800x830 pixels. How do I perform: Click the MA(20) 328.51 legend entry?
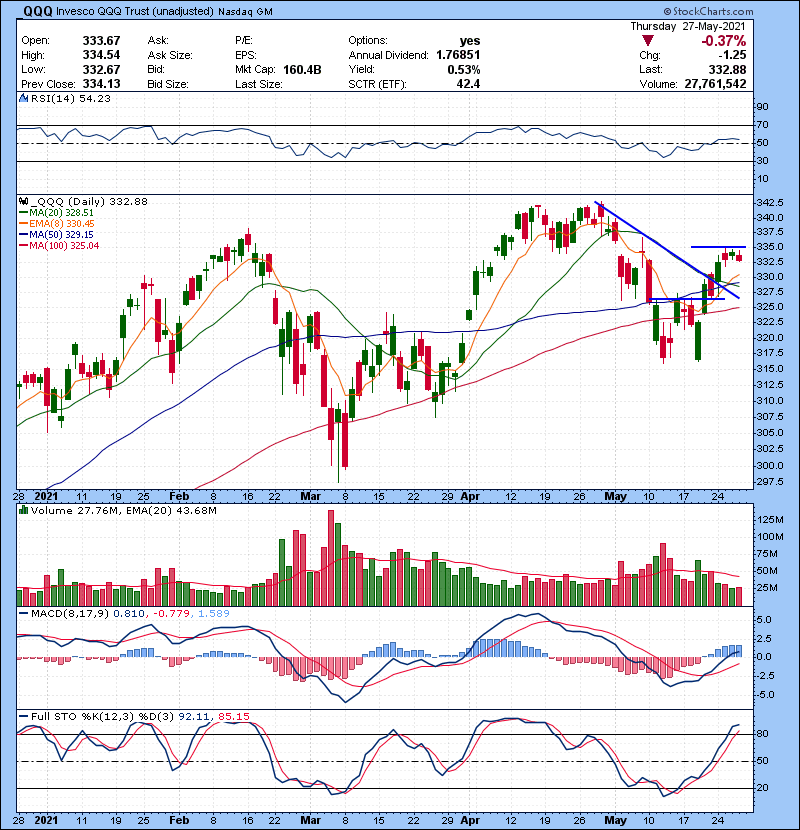tap(61, 212)
